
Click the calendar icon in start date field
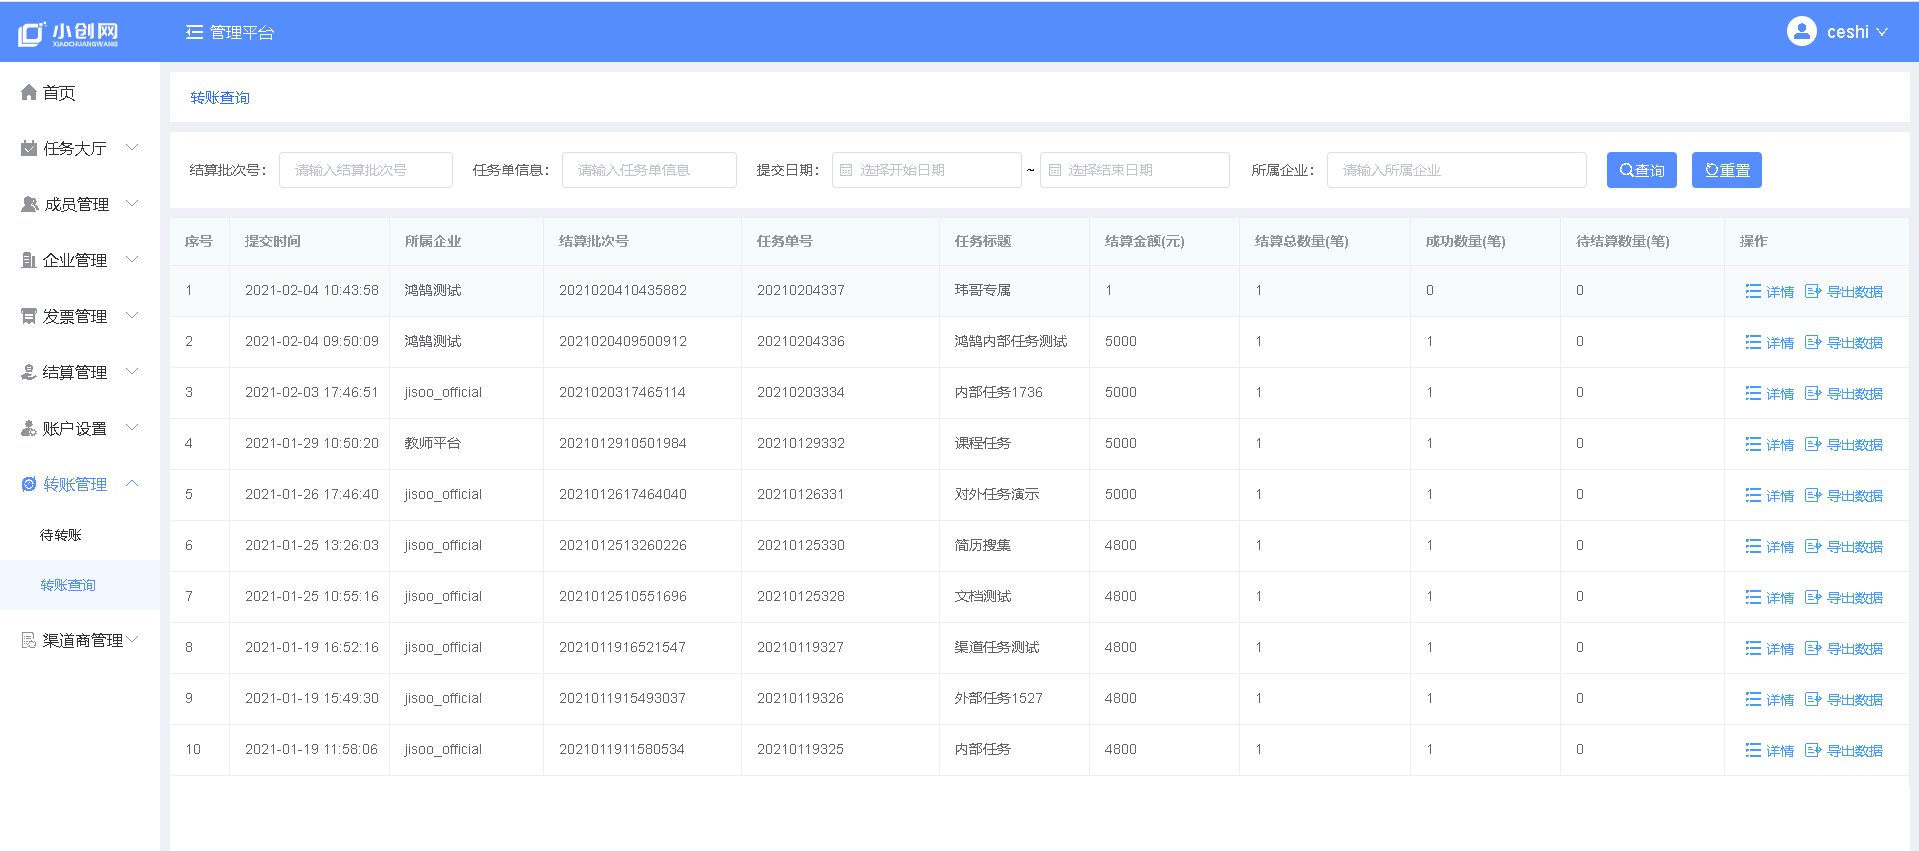846,170
